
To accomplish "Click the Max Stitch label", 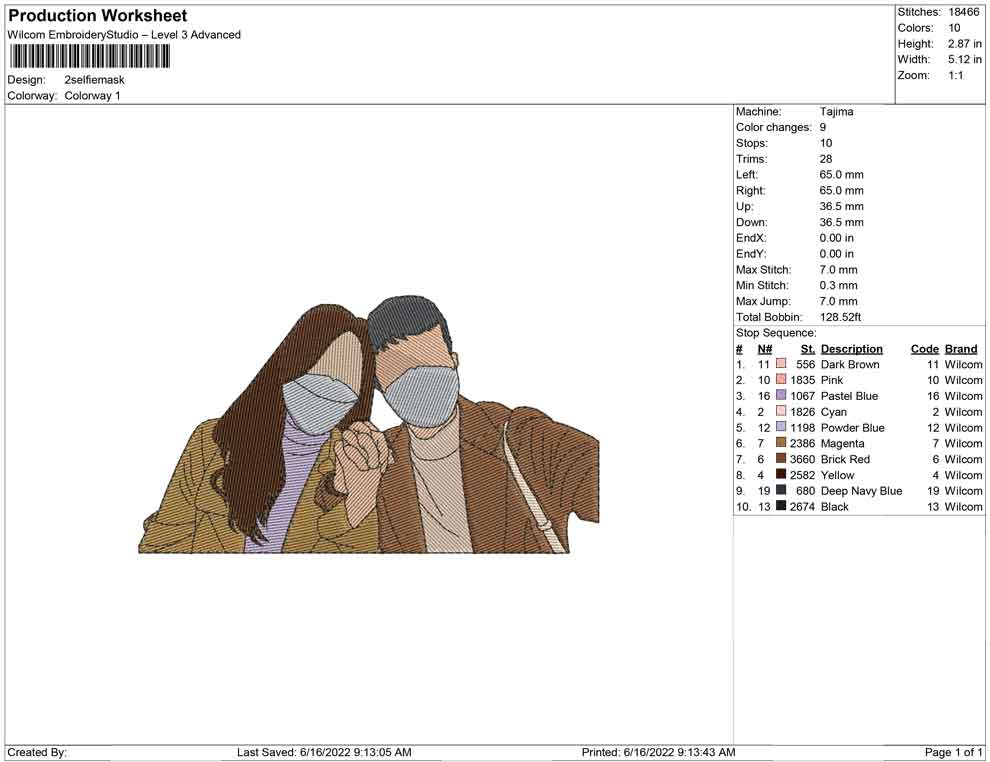I will 763,270.
